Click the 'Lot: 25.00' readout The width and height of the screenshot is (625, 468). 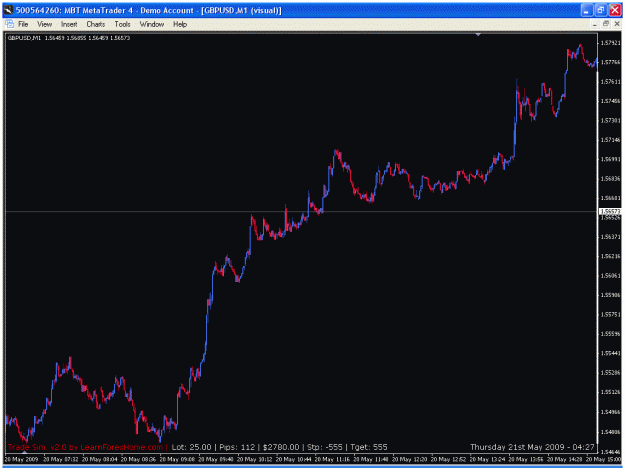point(191,447)
